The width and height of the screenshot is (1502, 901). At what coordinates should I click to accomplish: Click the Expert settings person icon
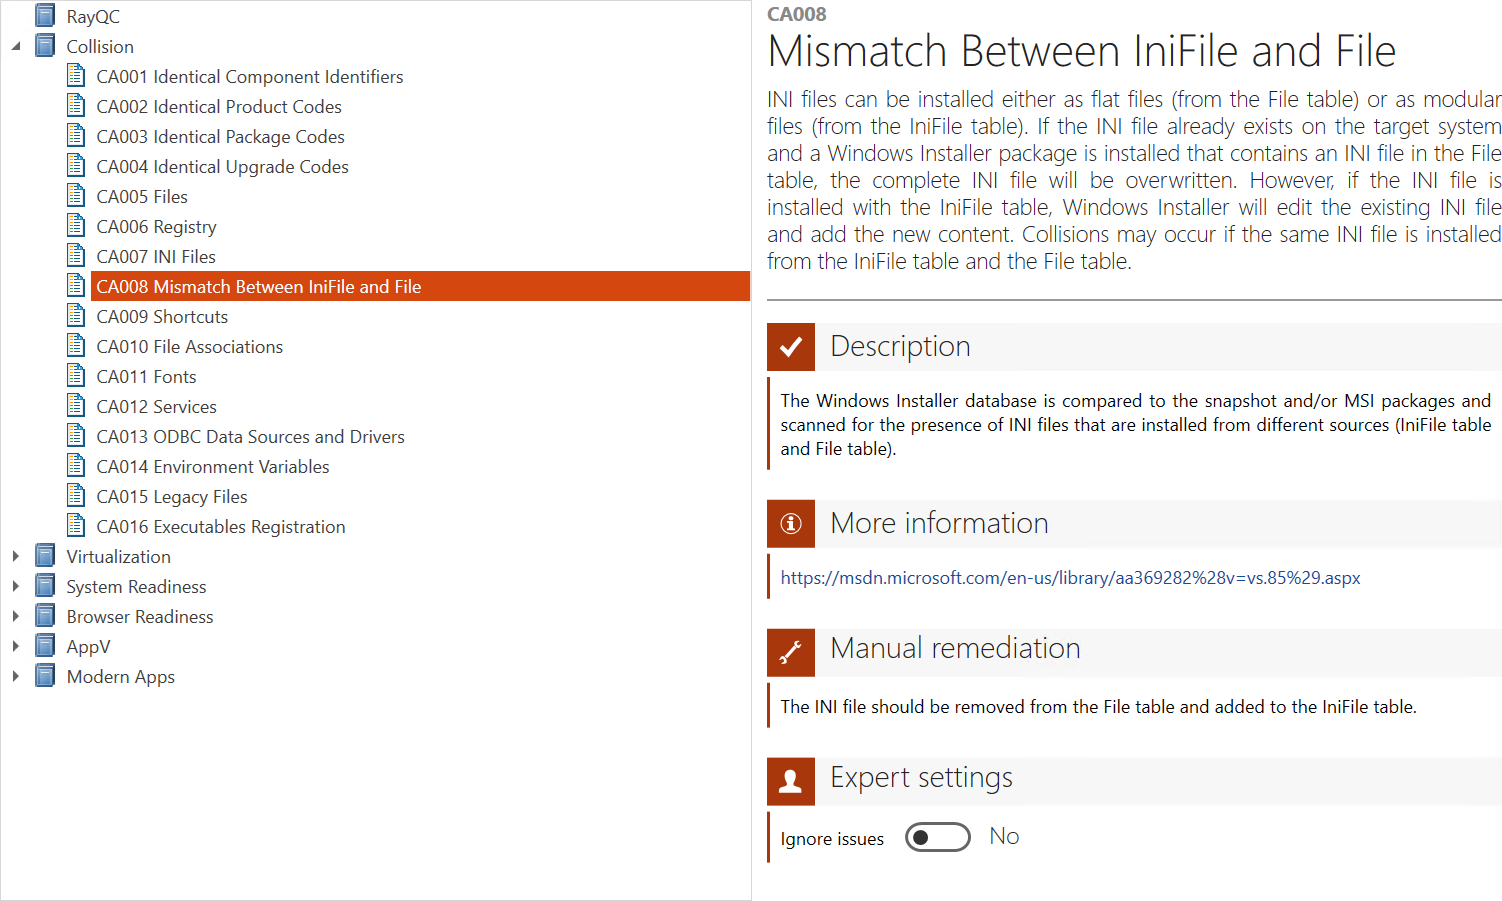[790, 782]
